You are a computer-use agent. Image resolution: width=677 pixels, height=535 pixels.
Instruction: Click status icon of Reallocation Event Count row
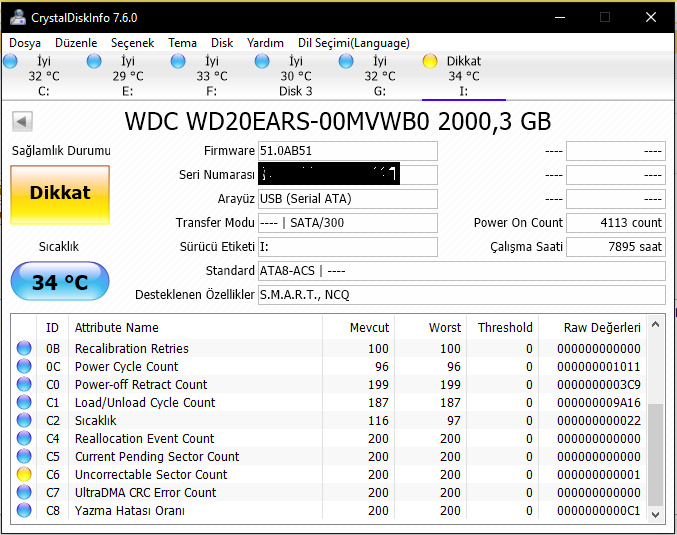coord(24,438)
